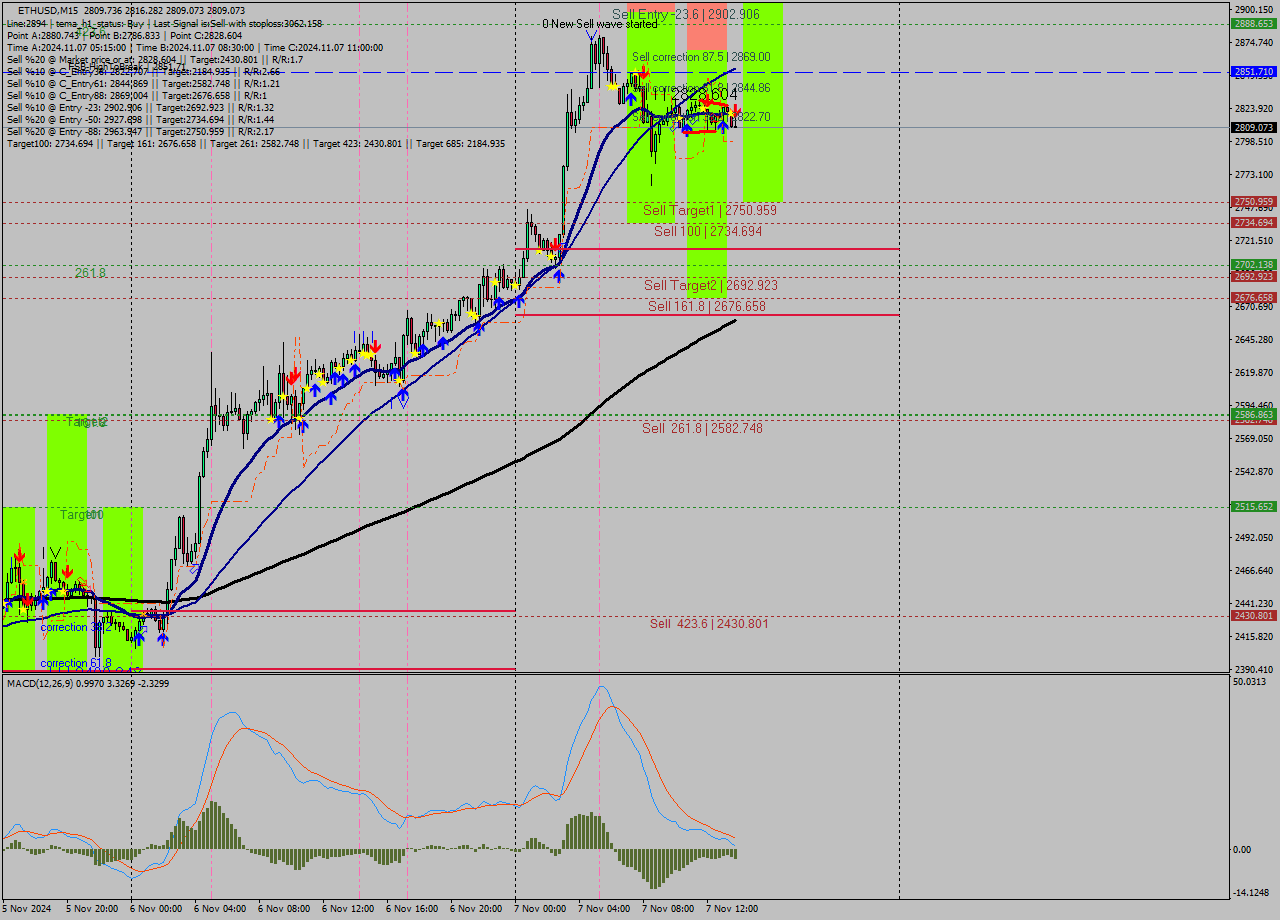Click current price tag 2809.073 on axis
The image size is (1280, 920).
pos(1253,128)
